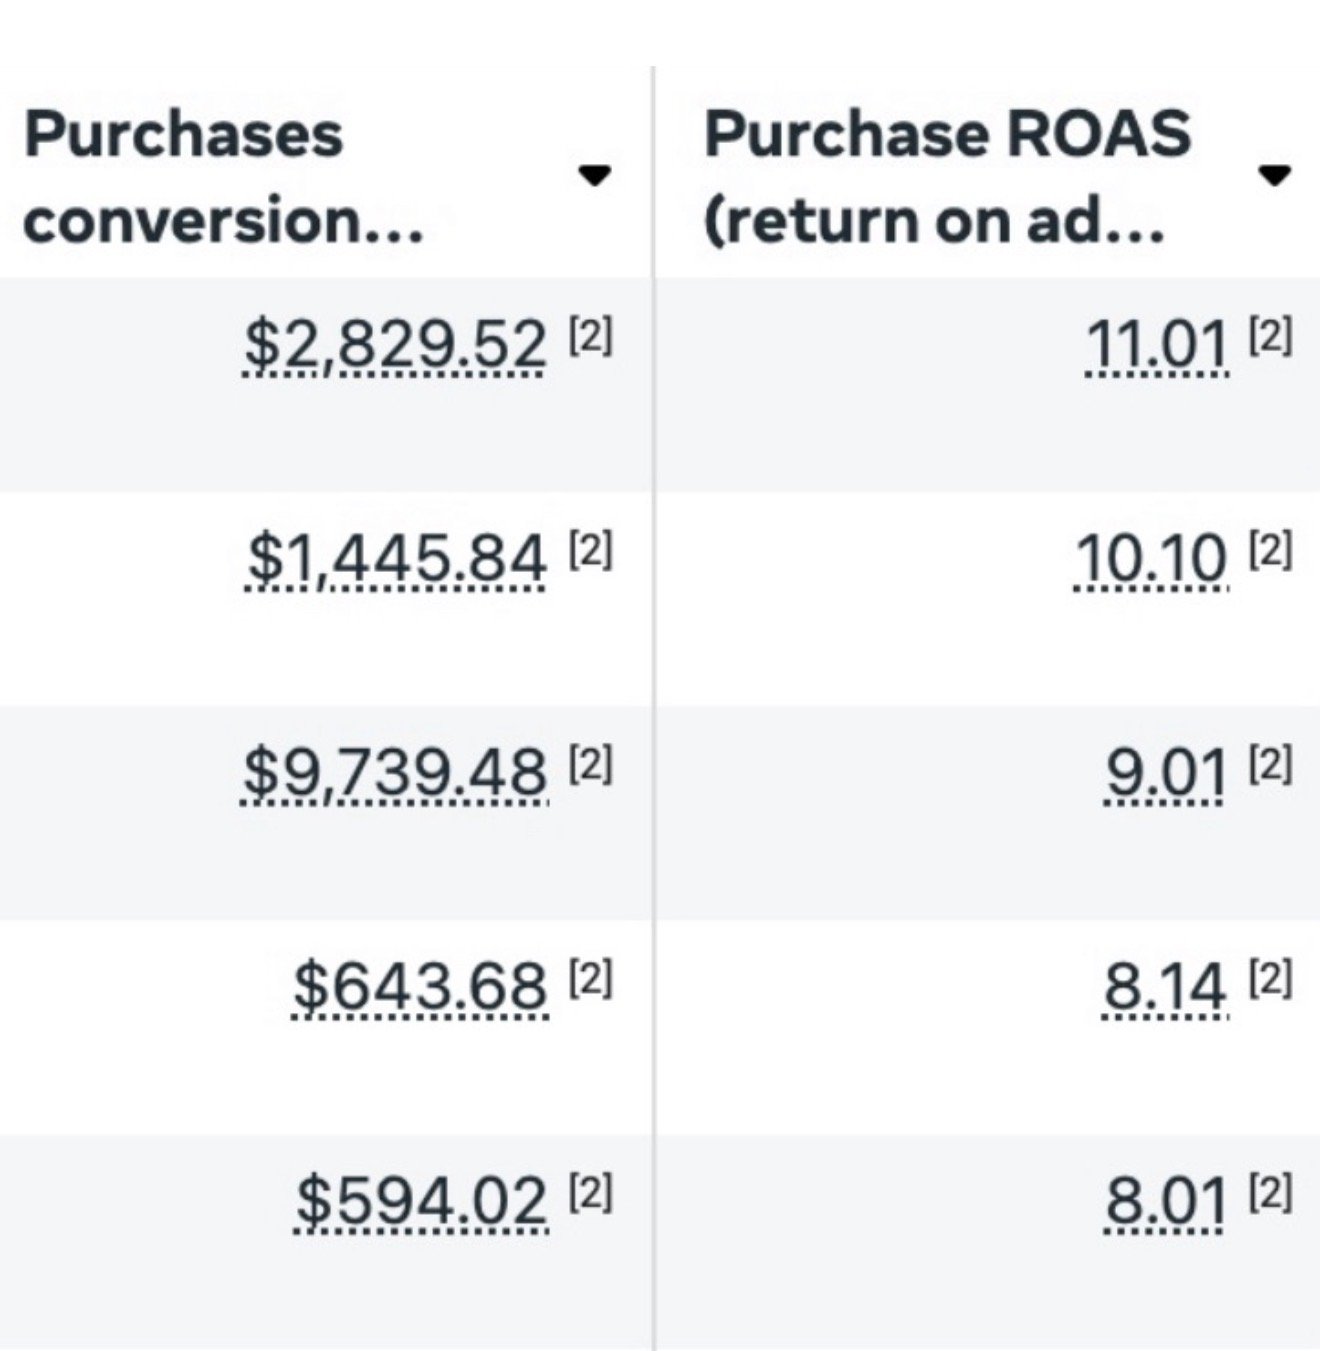Screen dimensions: 1320x1351
Task: Click the 11.01 ROAS value
Action: coord(1156,344)
